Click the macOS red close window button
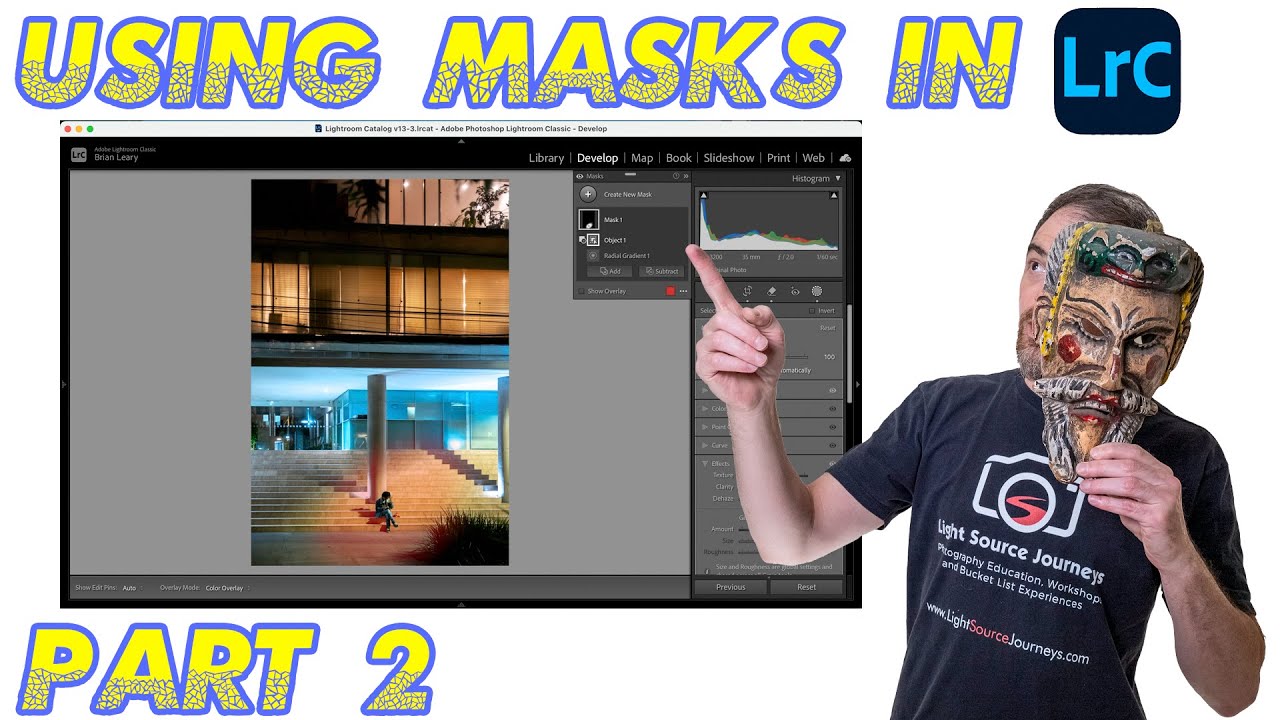 point(67,129)
